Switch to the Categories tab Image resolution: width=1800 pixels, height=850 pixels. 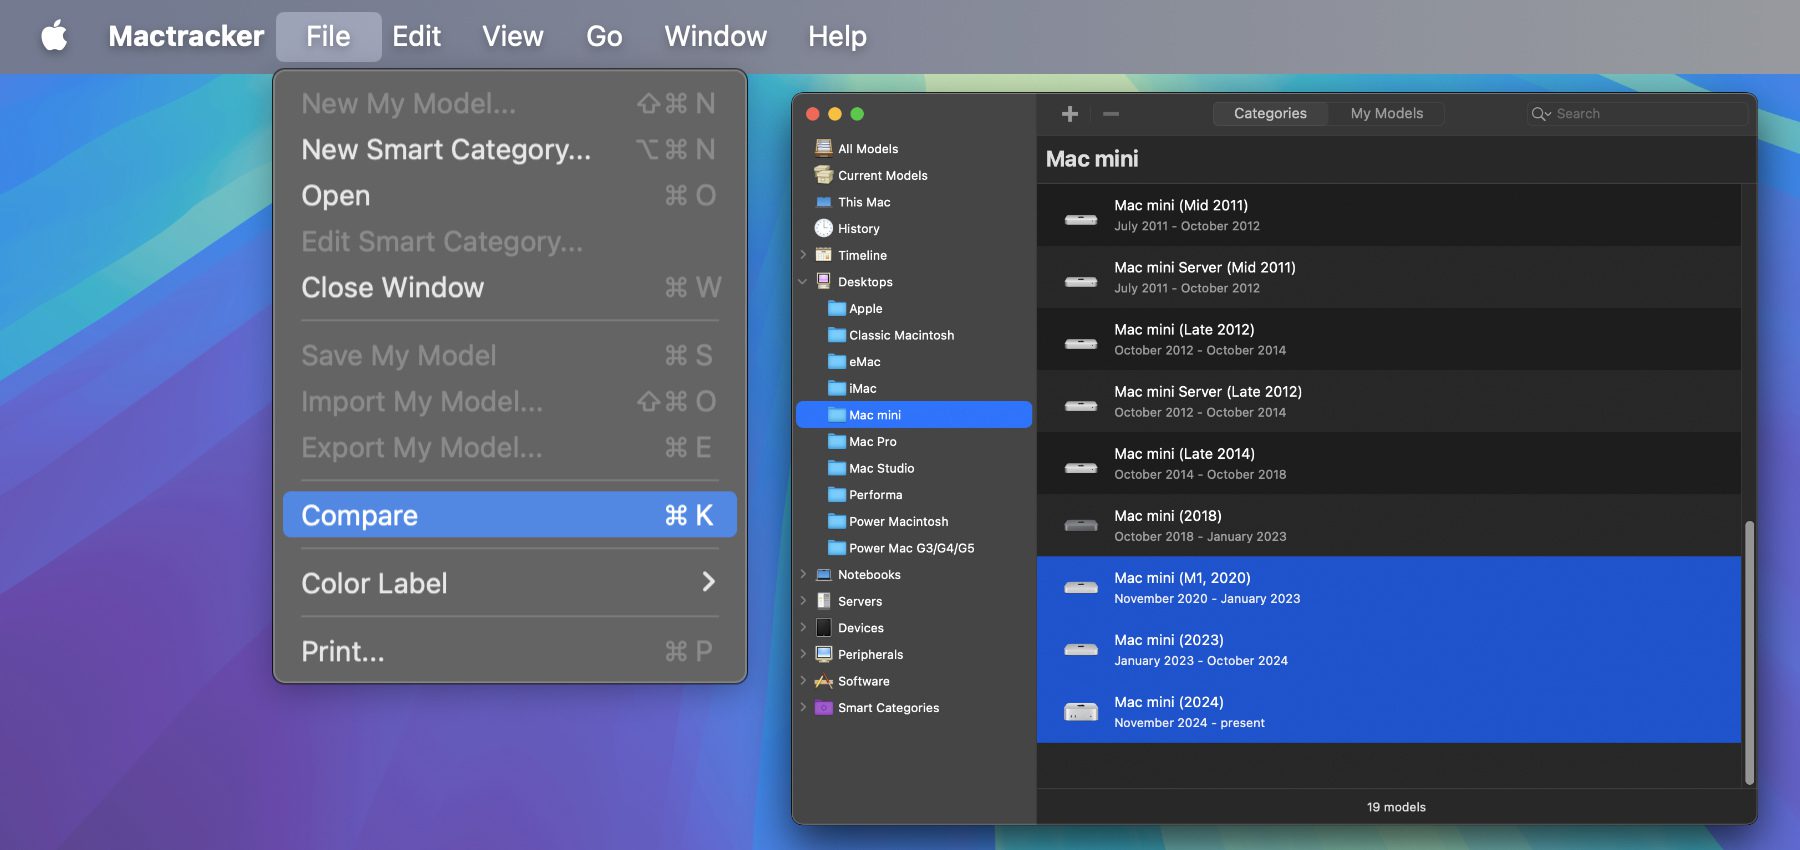pyautogui.click(x=1270, y=114)
